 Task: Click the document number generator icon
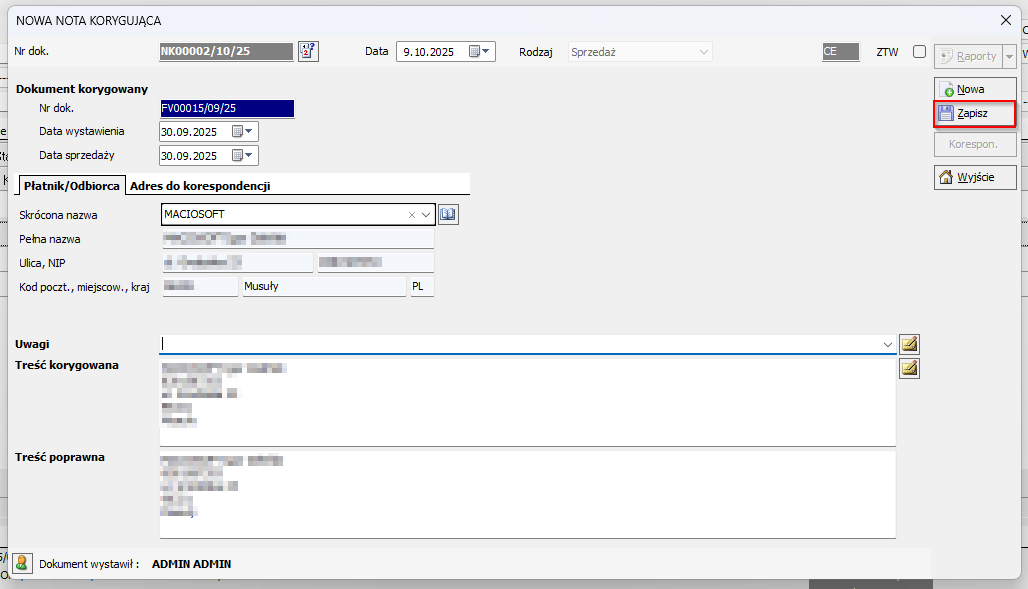308,52
